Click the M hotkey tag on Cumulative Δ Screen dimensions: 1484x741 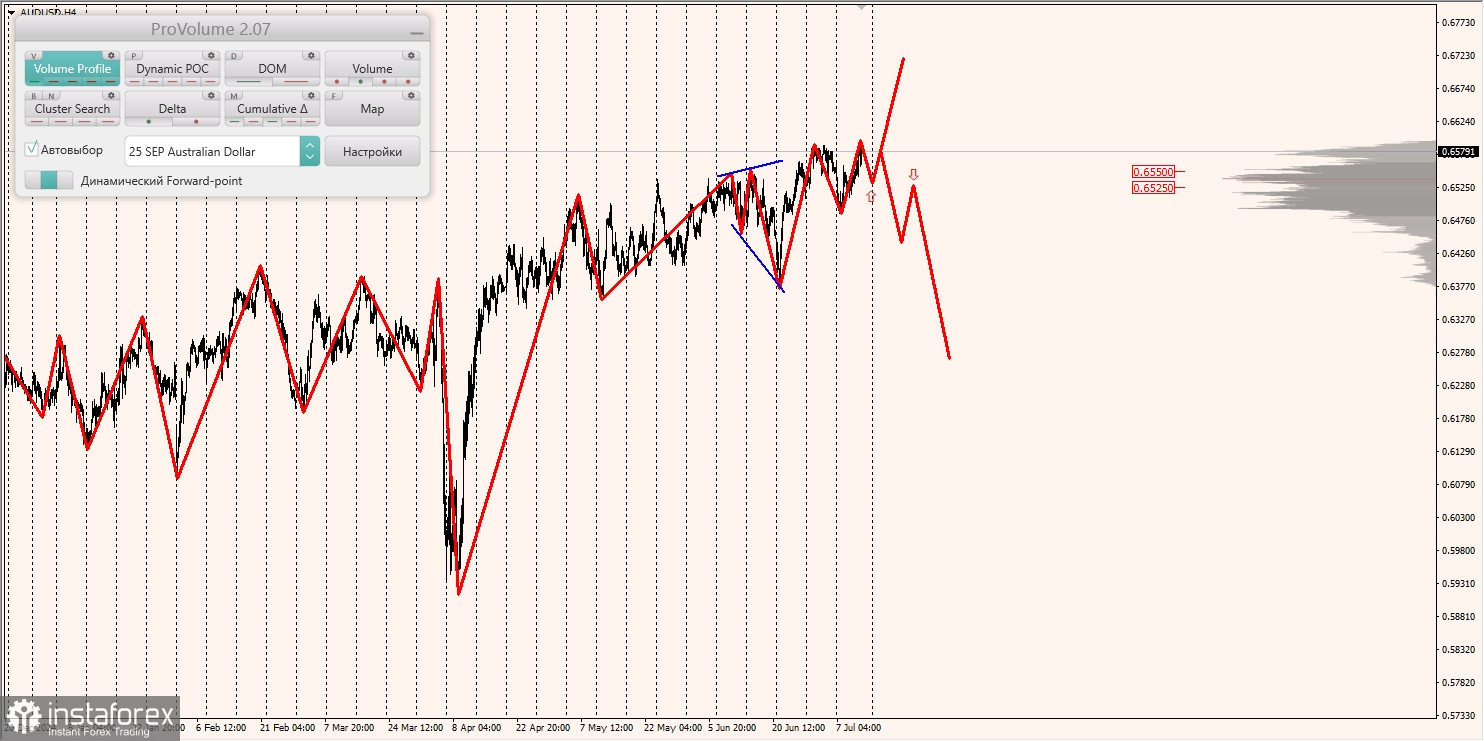click(x=234, y=96)
